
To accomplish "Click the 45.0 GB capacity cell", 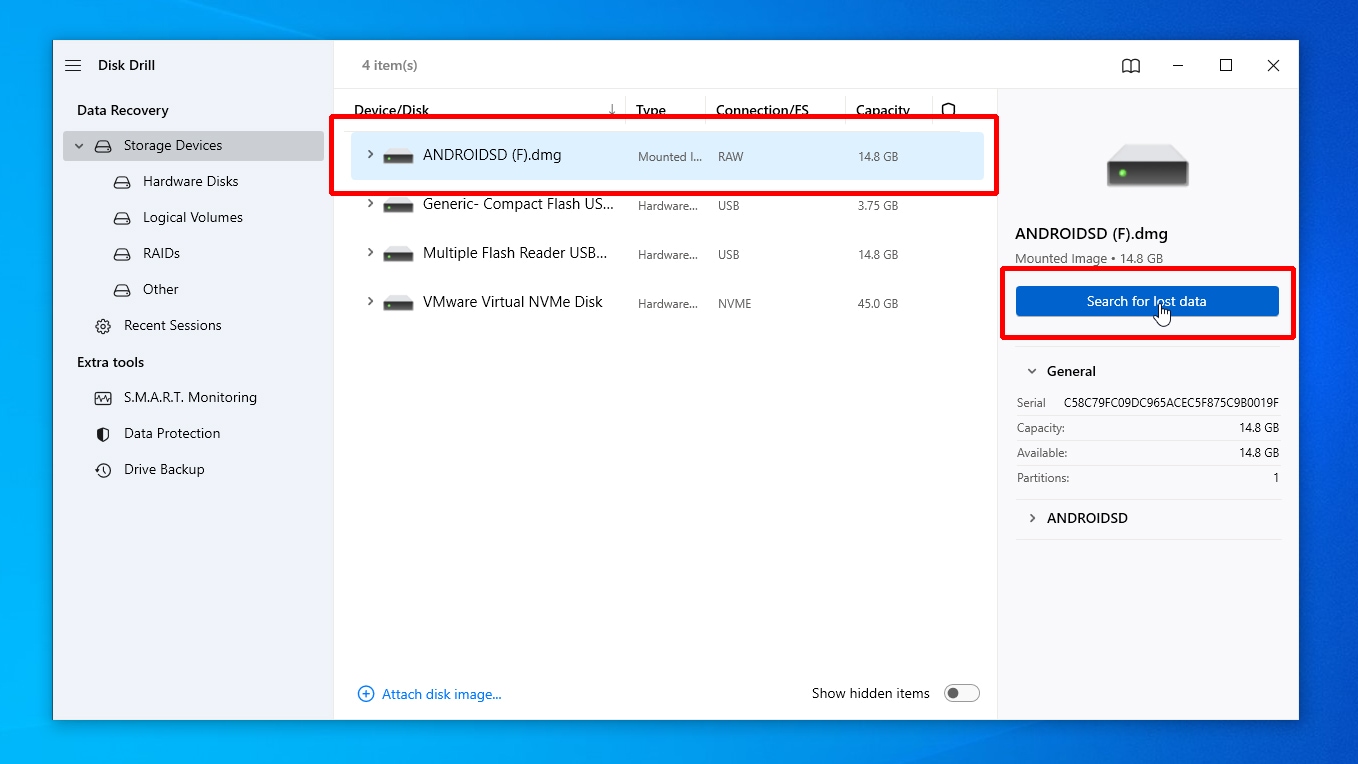I will [x=878, y=304].
